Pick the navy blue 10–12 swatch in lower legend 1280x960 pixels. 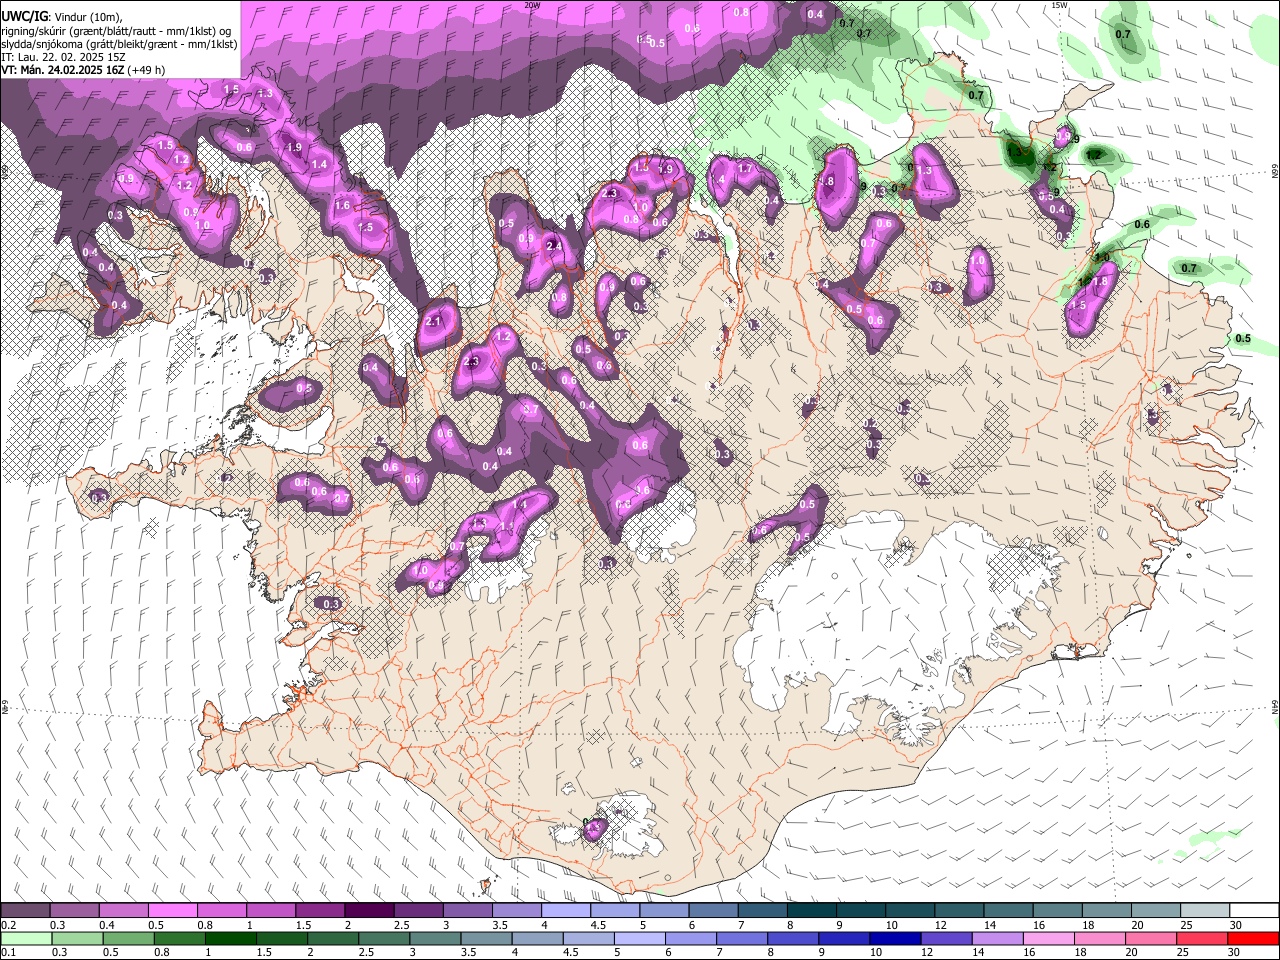[x=897, y=938]
